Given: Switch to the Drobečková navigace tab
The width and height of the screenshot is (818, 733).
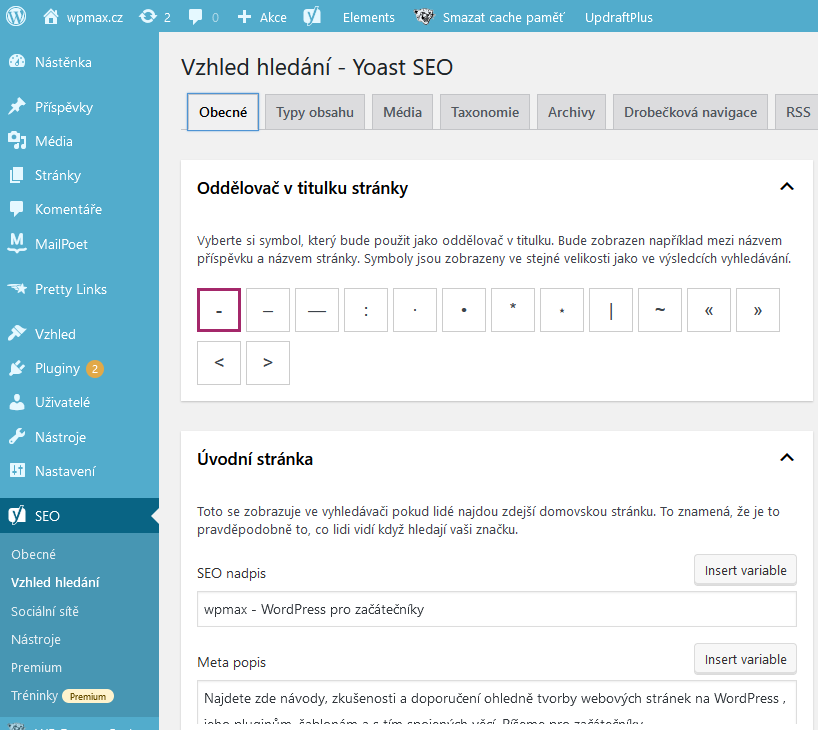Looking at the screenshot, I should coord(690,112).
